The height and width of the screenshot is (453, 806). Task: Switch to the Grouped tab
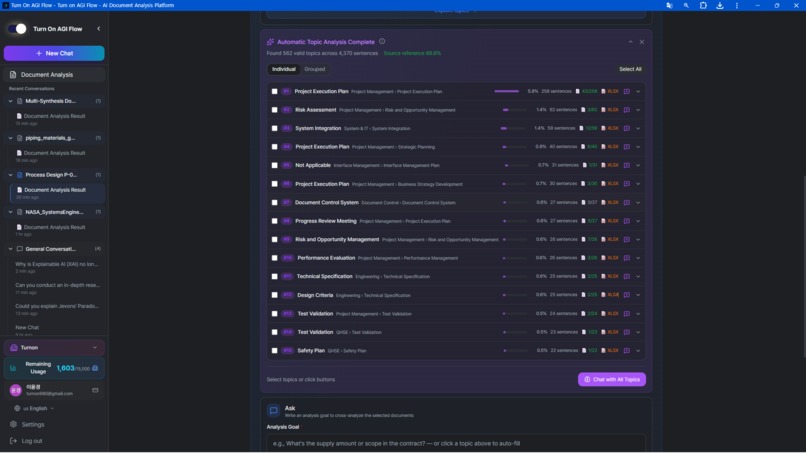[x=315, y=69]
